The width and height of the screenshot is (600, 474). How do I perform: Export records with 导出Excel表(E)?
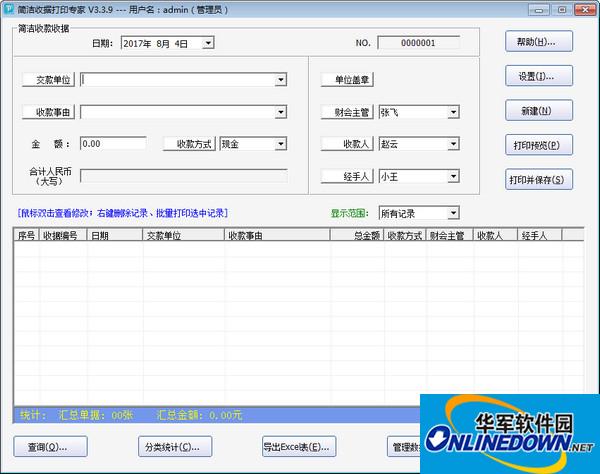click(299, 446)
